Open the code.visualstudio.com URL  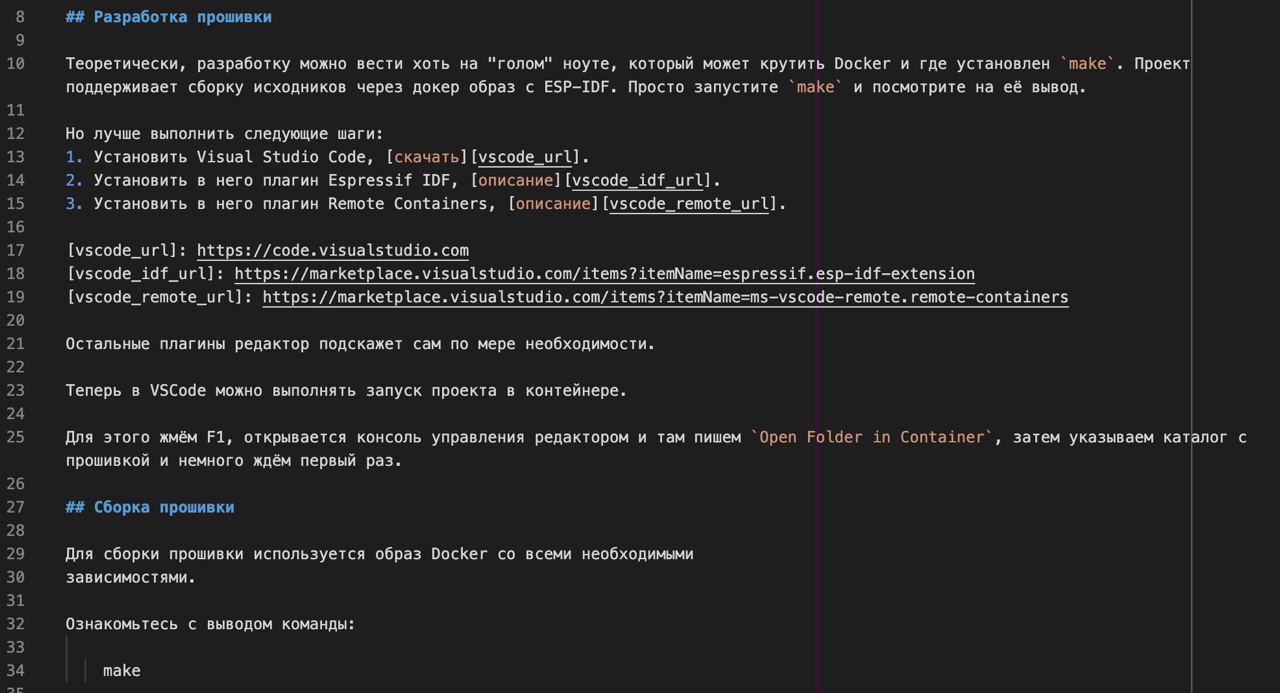point(332,250)
